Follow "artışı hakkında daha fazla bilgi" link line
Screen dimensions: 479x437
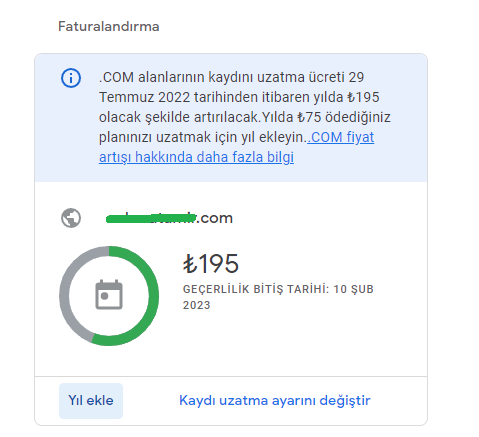[196, 157]
